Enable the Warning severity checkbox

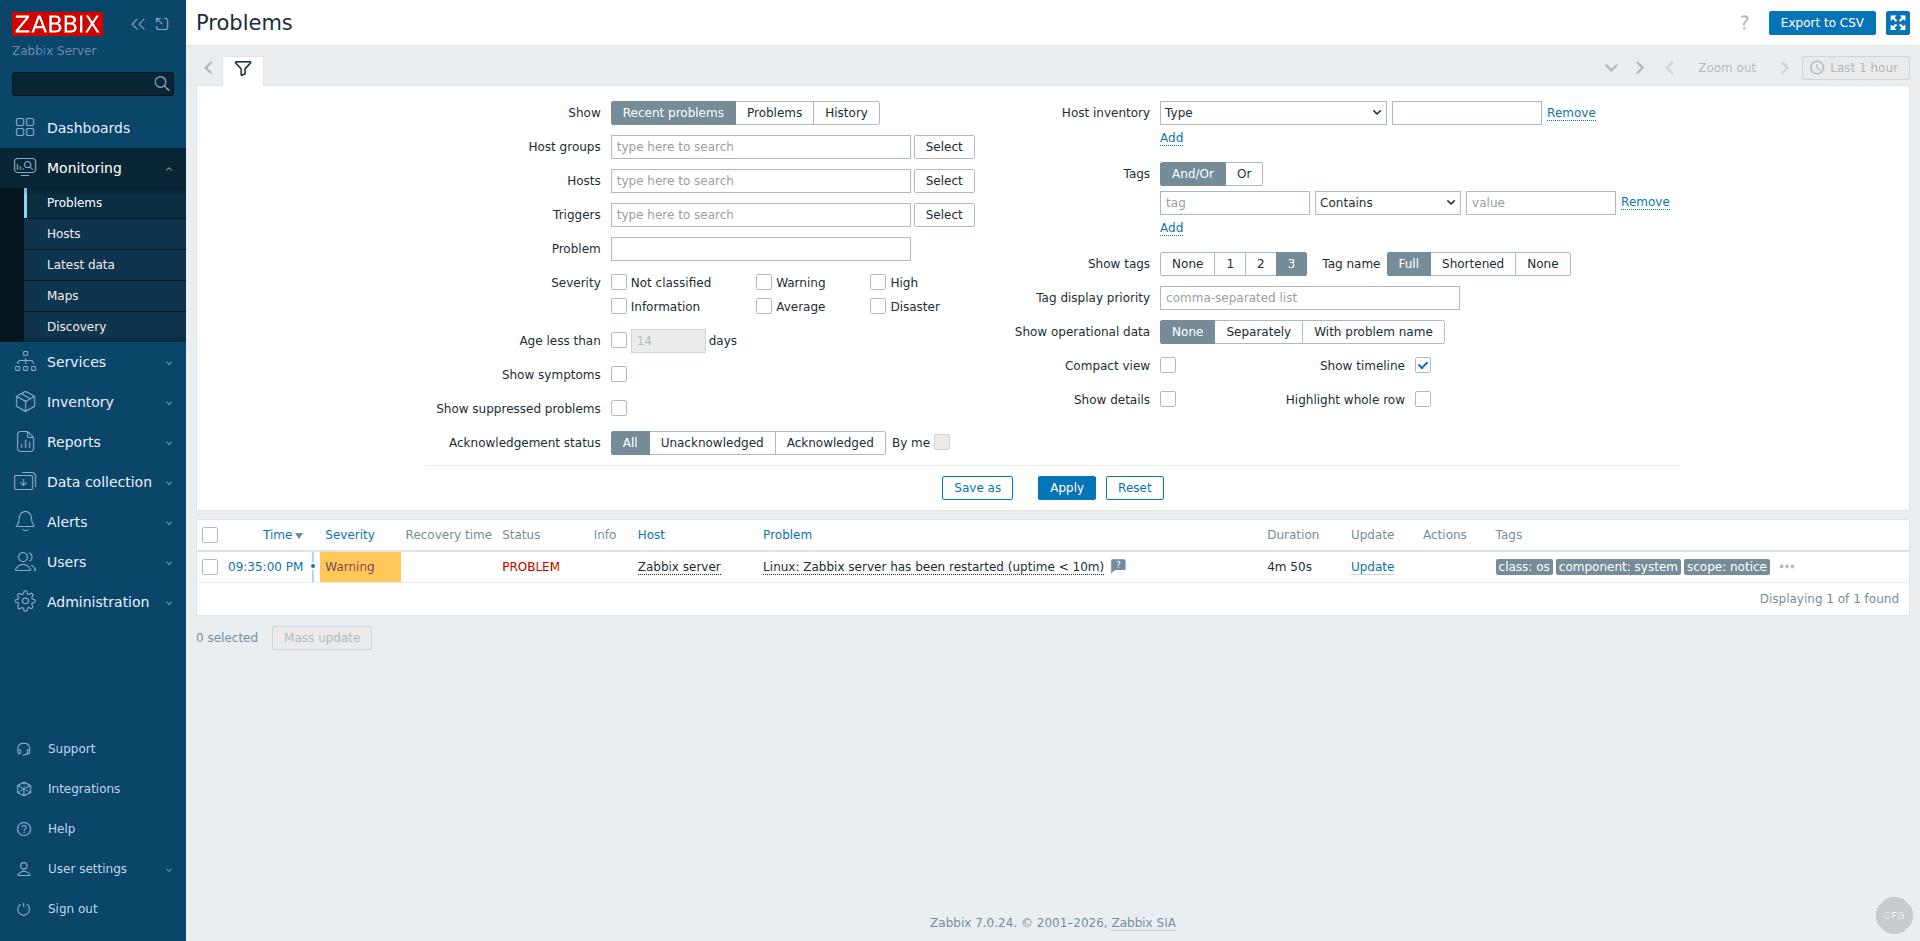coord(765,282)
